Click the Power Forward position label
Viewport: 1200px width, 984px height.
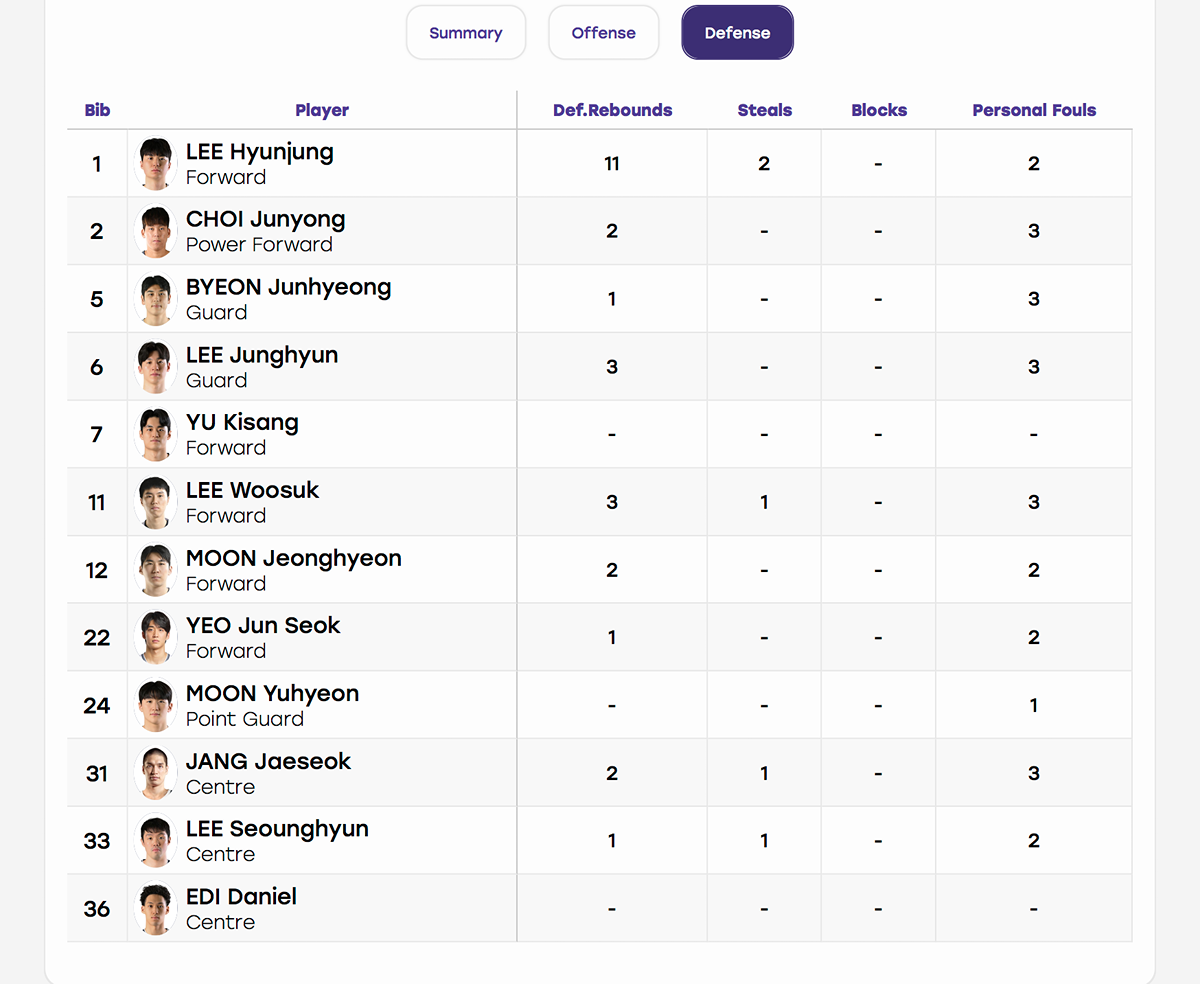pos(259,245)
